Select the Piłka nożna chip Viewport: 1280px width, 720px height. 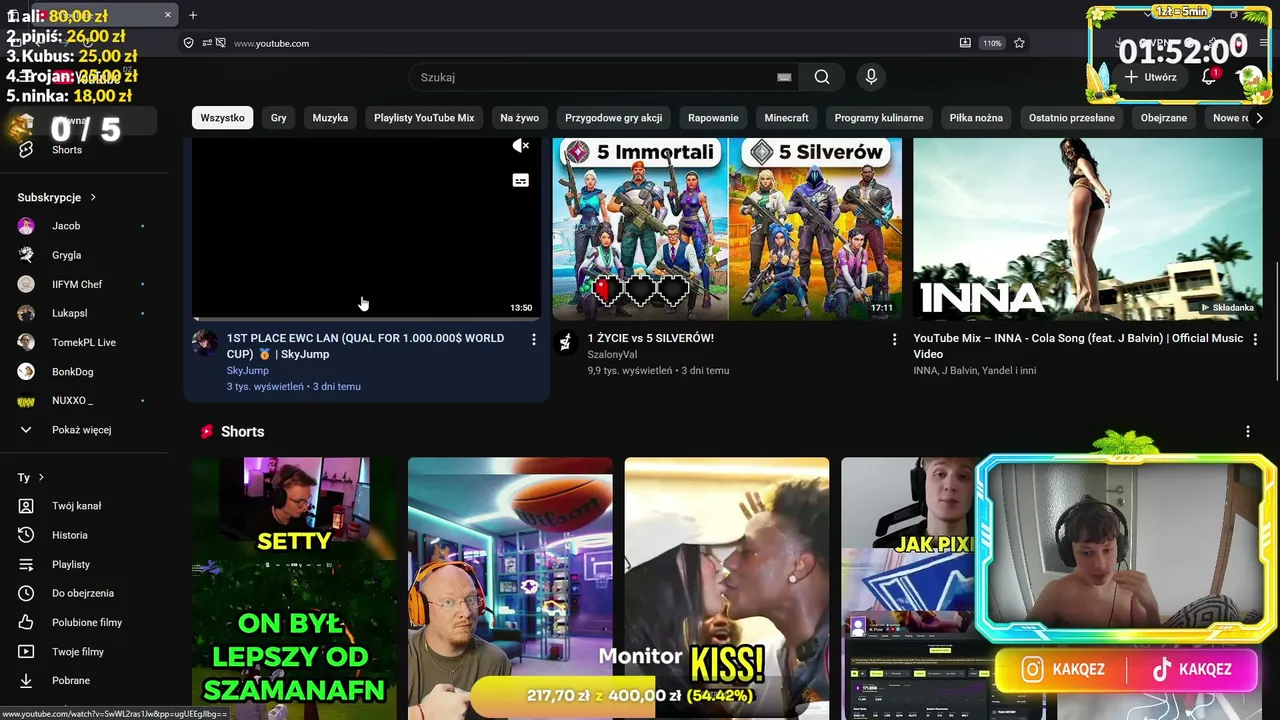pyautogui.click(x=976, y=118)
